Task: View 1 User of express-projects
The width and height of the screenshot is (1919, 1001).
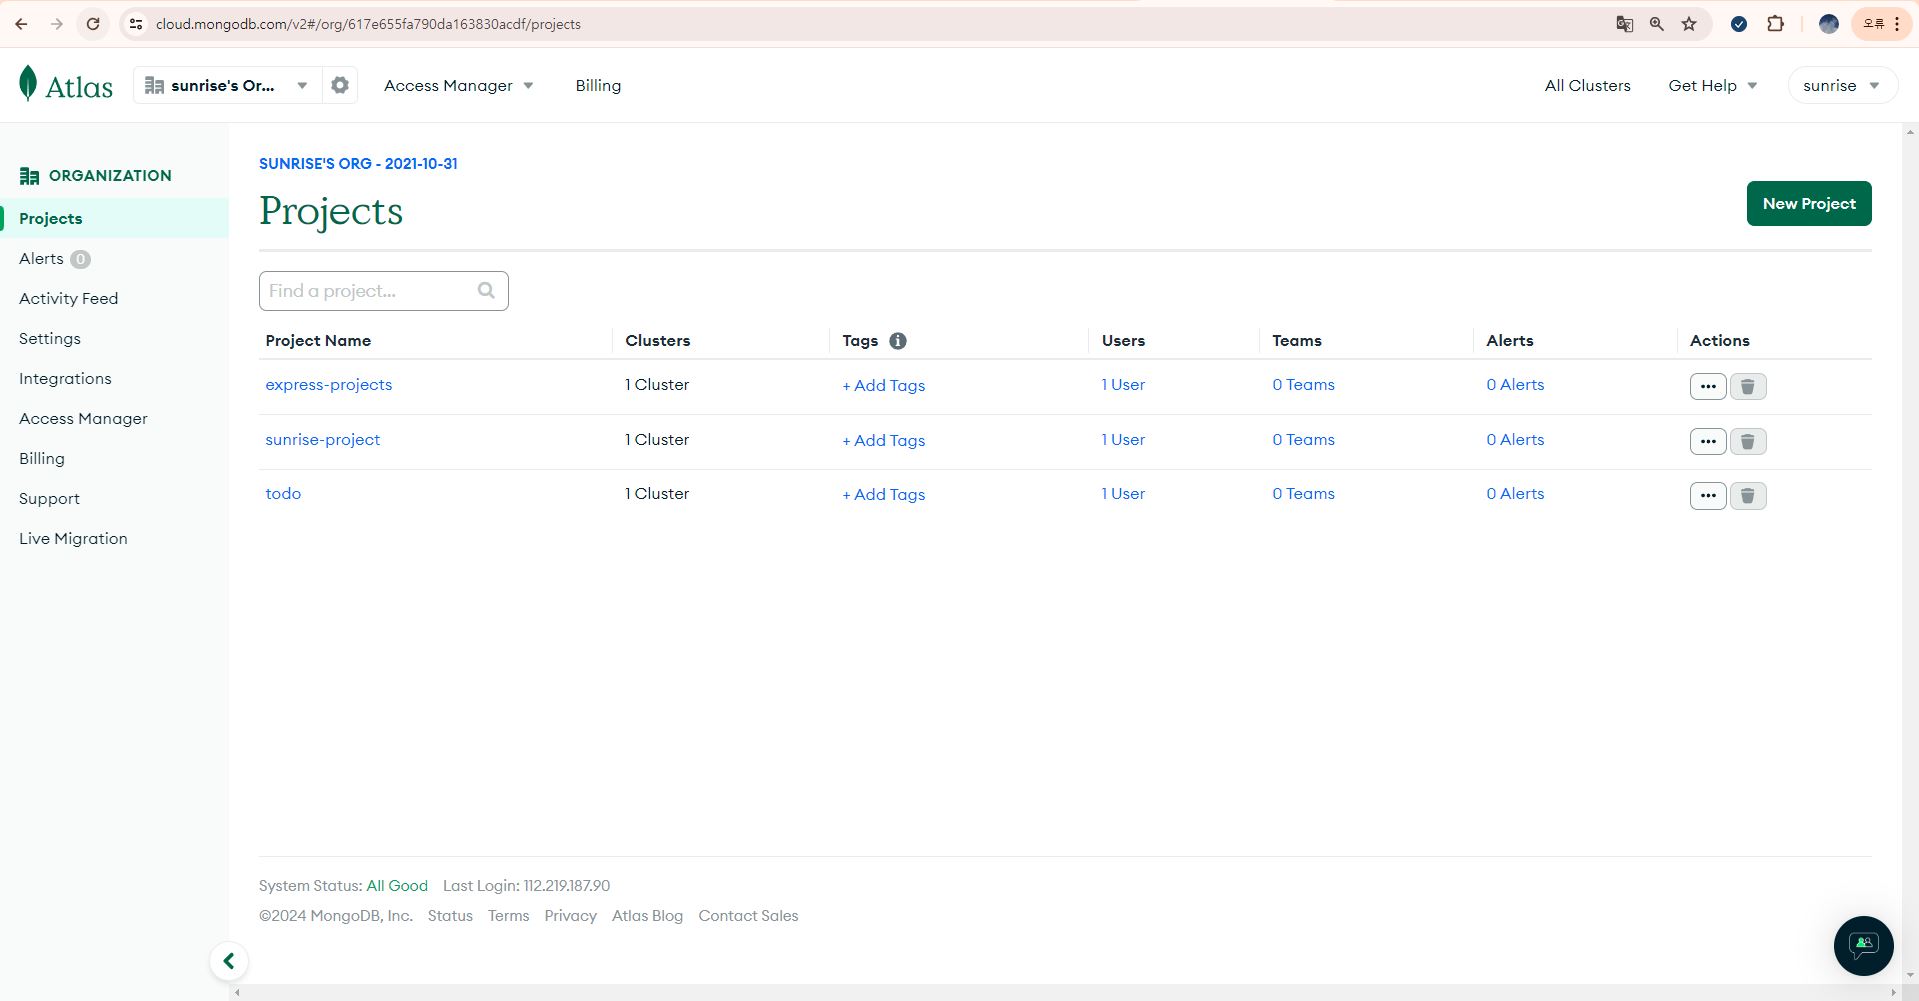Action: (1123, 385)
